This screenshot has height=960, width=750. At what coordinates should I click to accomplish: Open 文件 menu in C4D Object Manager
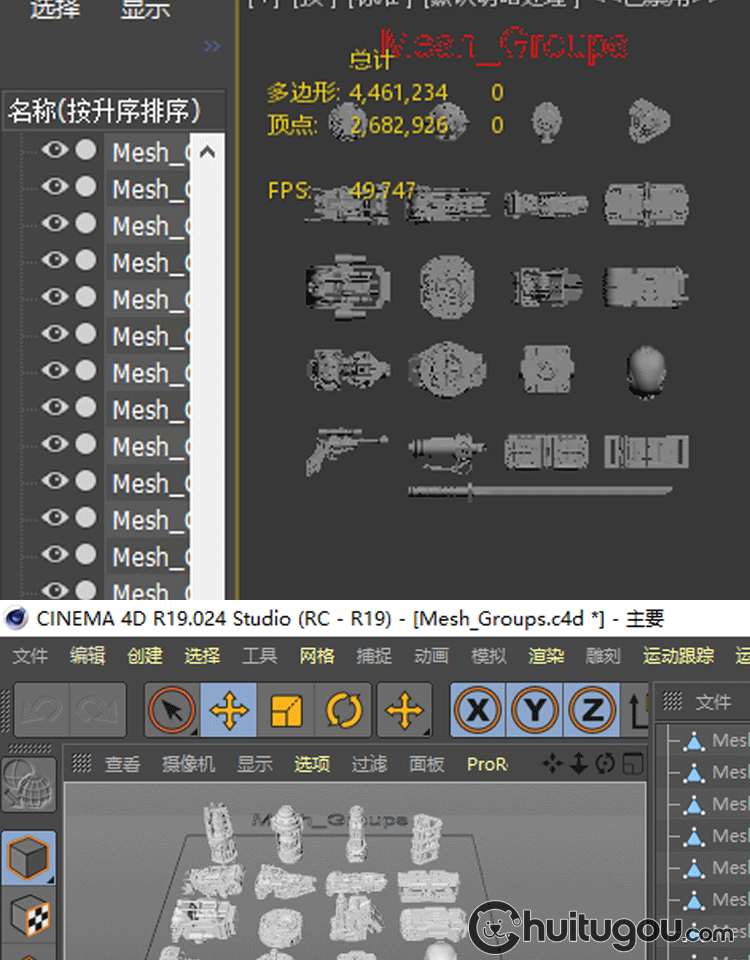coord(713,702)
